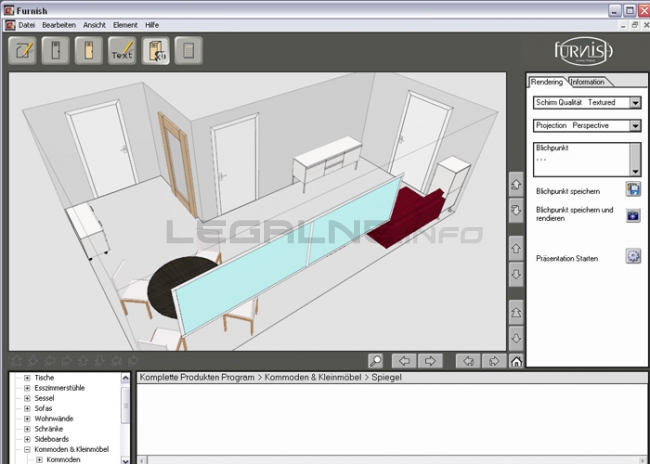Select the Schränke category label
The width and height of the screenshot is (650, 464).
[49, 429]
